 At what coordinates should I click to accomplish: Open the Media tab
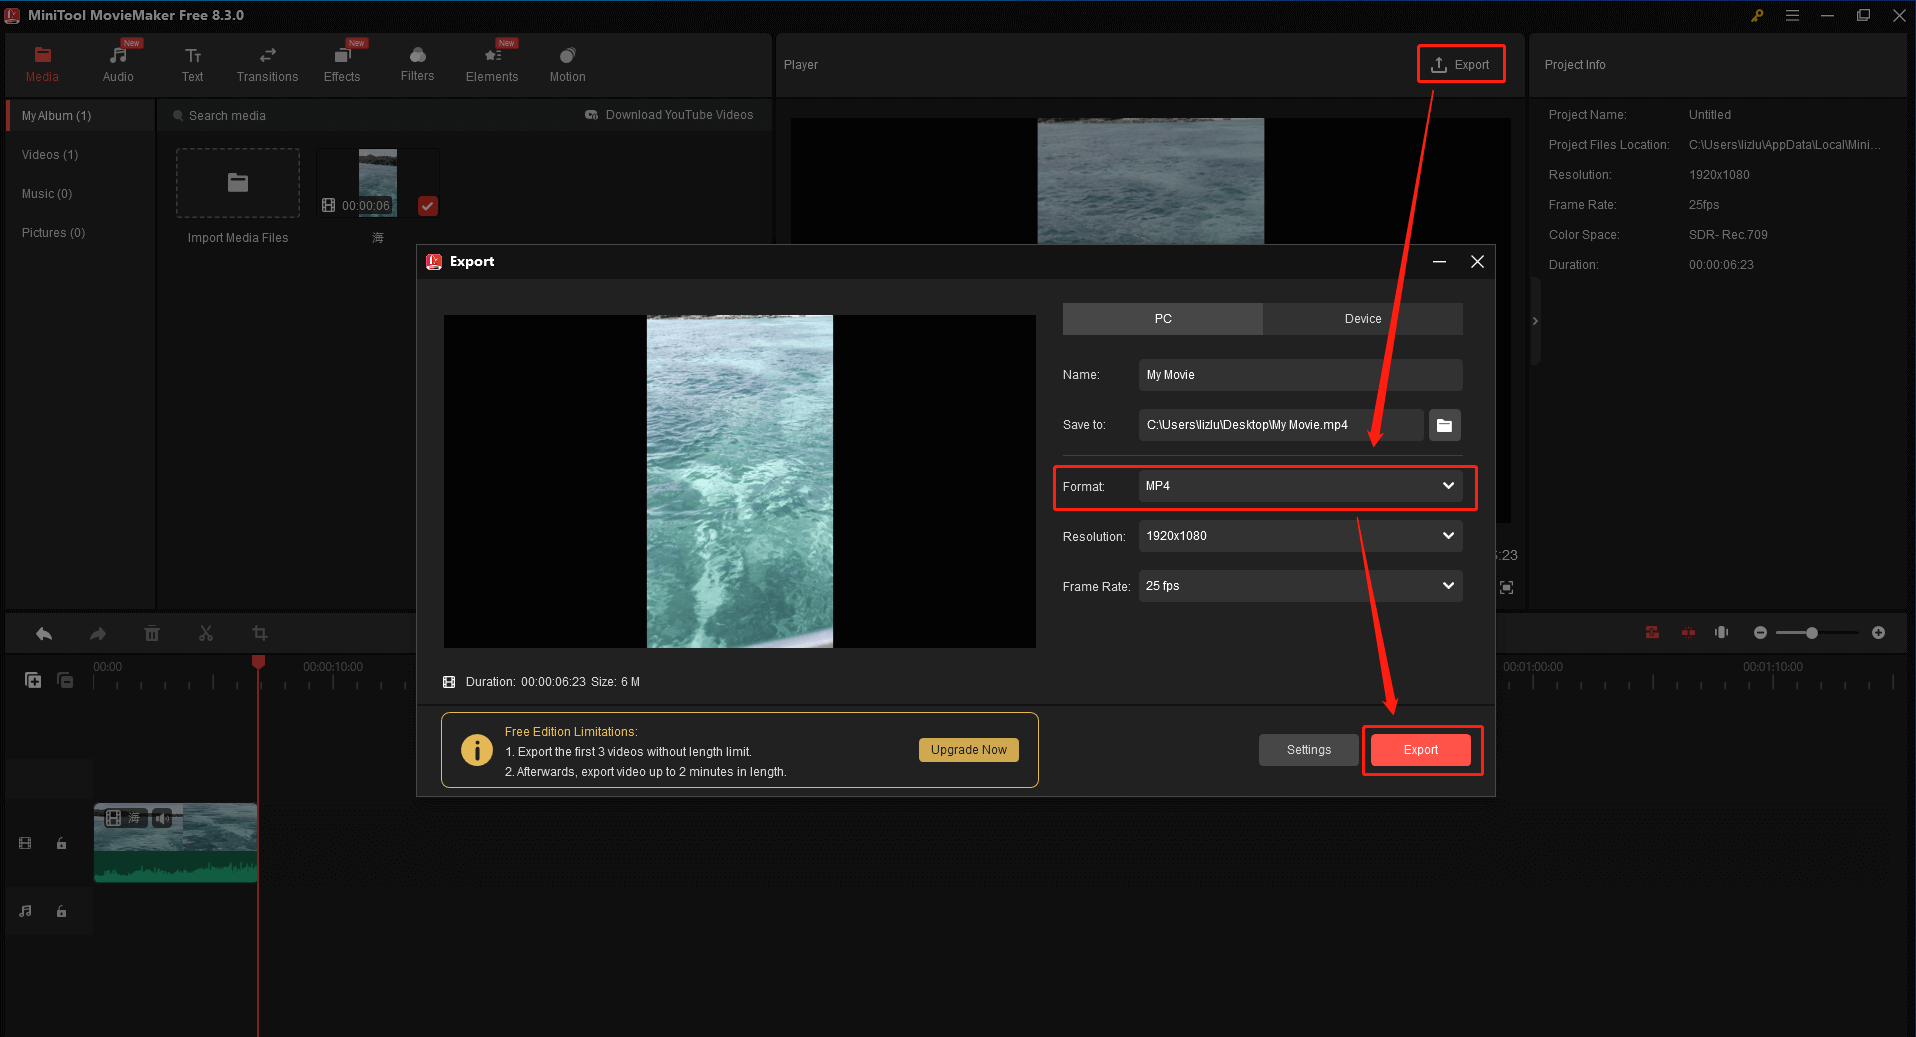point(42,64)
